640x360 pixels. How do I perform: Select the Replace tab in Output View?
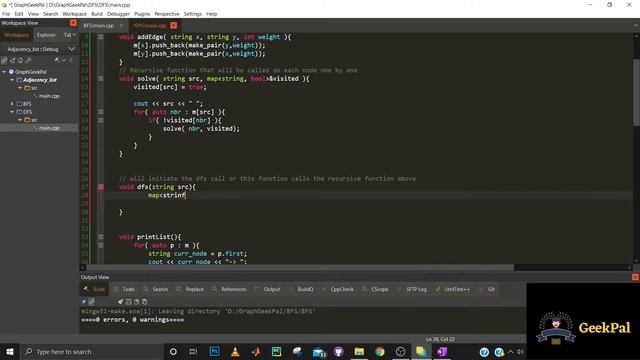click(x=190, y=289)
